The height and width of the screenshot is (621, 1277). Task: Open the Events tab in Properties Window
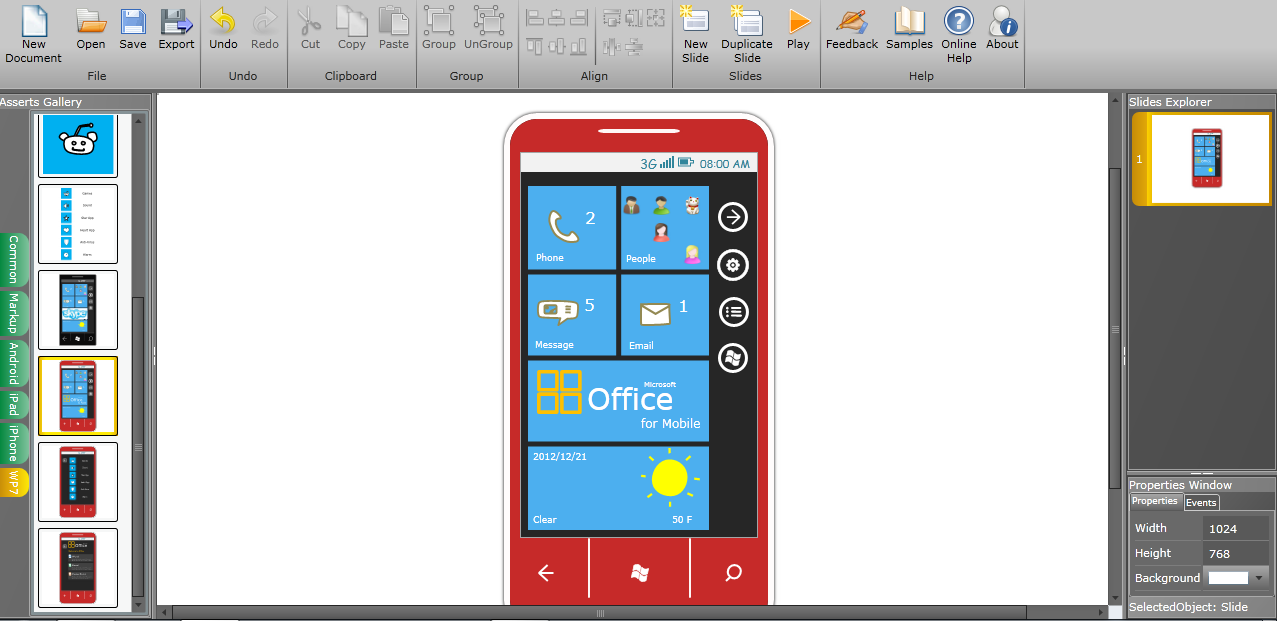tap(1201, 503)
